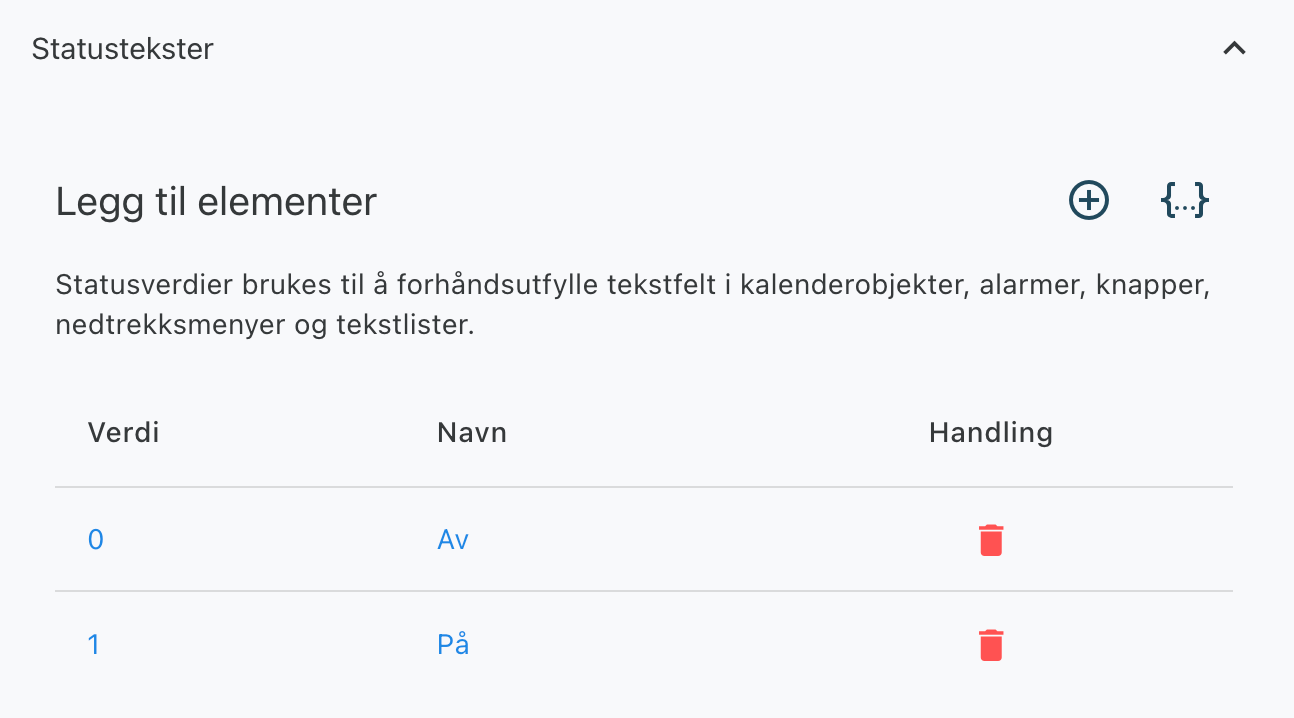
Task: Collapse the Statustekster section with chevron
Action: 1235,48
